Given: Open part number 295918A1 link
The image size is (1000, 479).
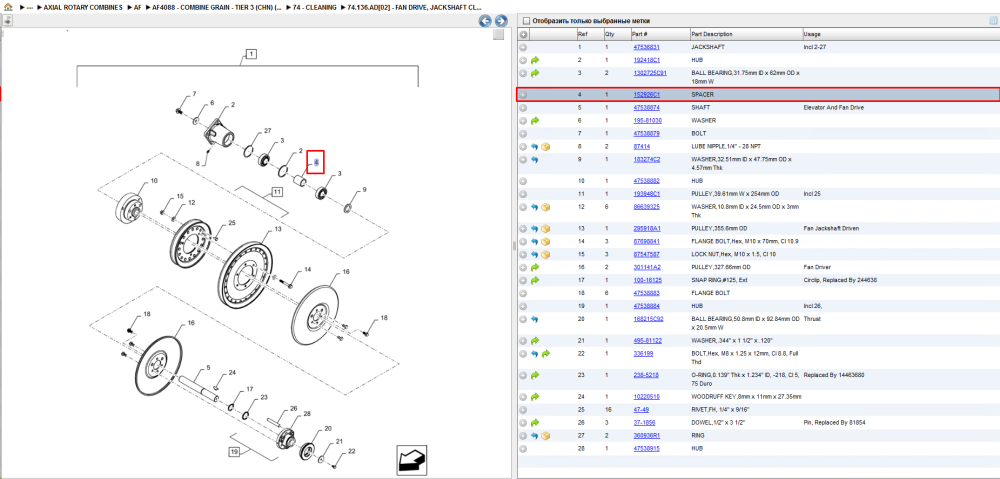Looking at the screenshot, I should click(x=647, y=228).
